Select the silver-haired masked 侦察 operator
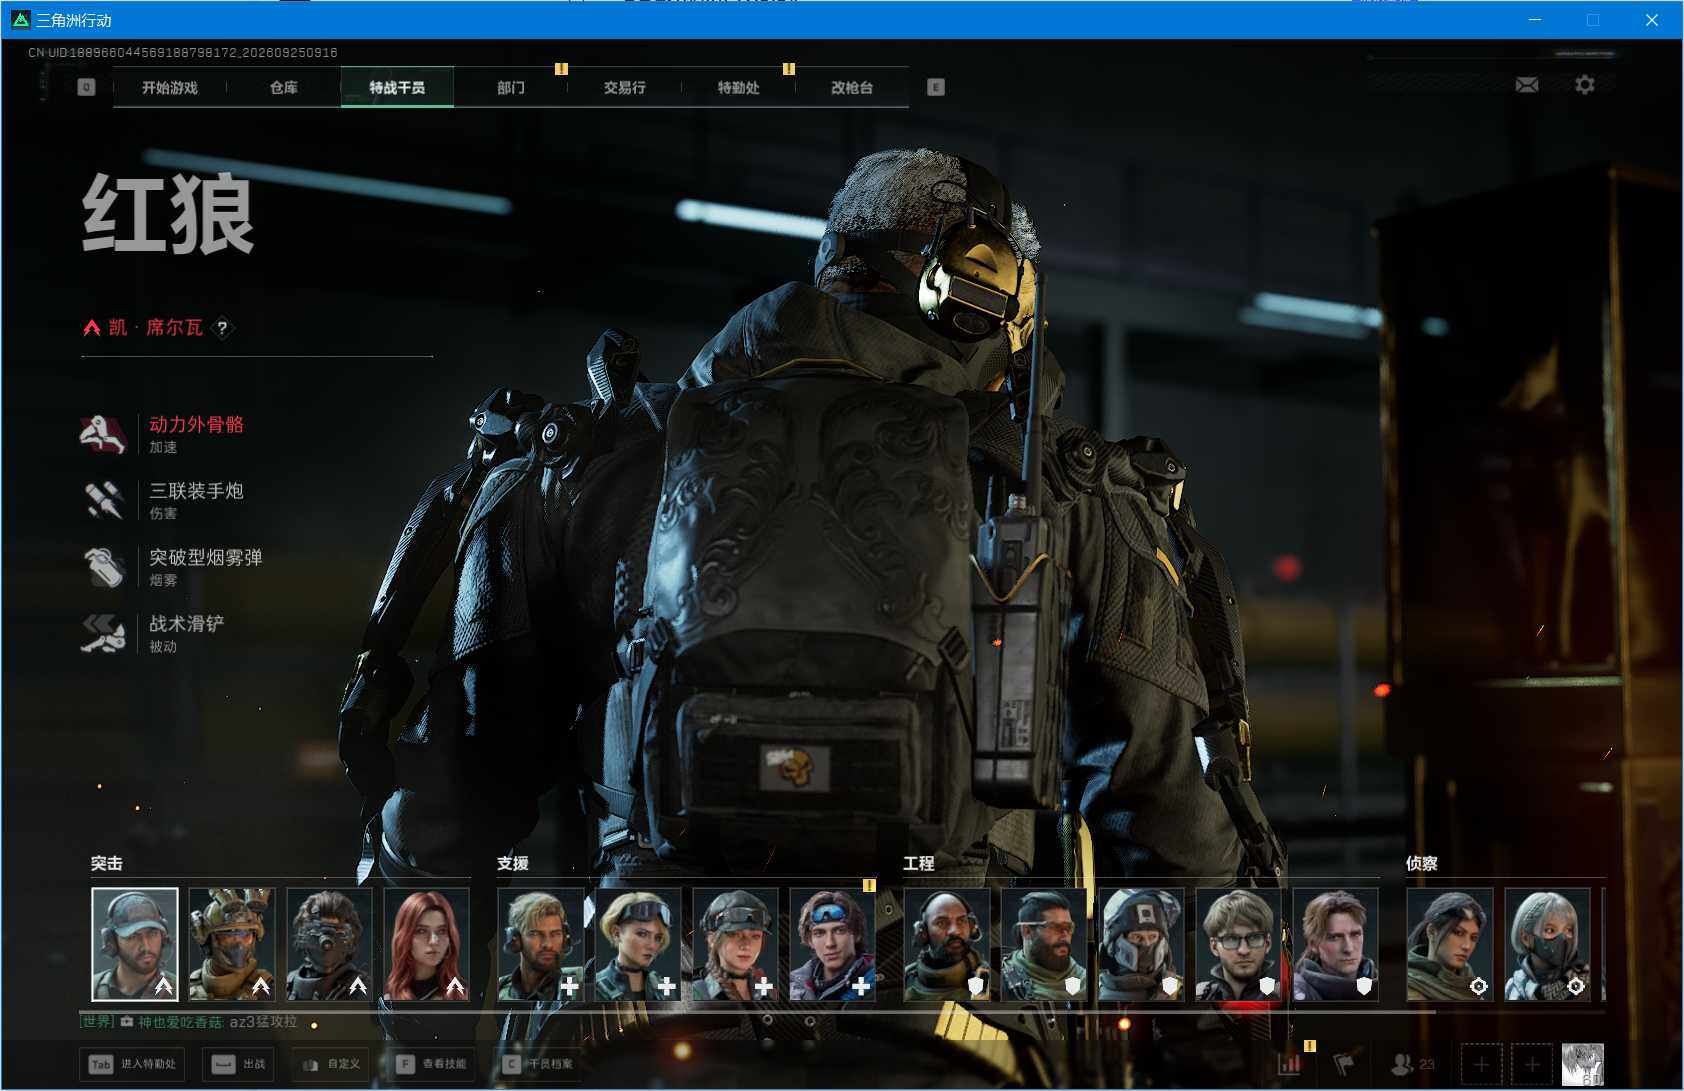The height and width of the screenshot is (1091, 1684). pos(1547,944)
